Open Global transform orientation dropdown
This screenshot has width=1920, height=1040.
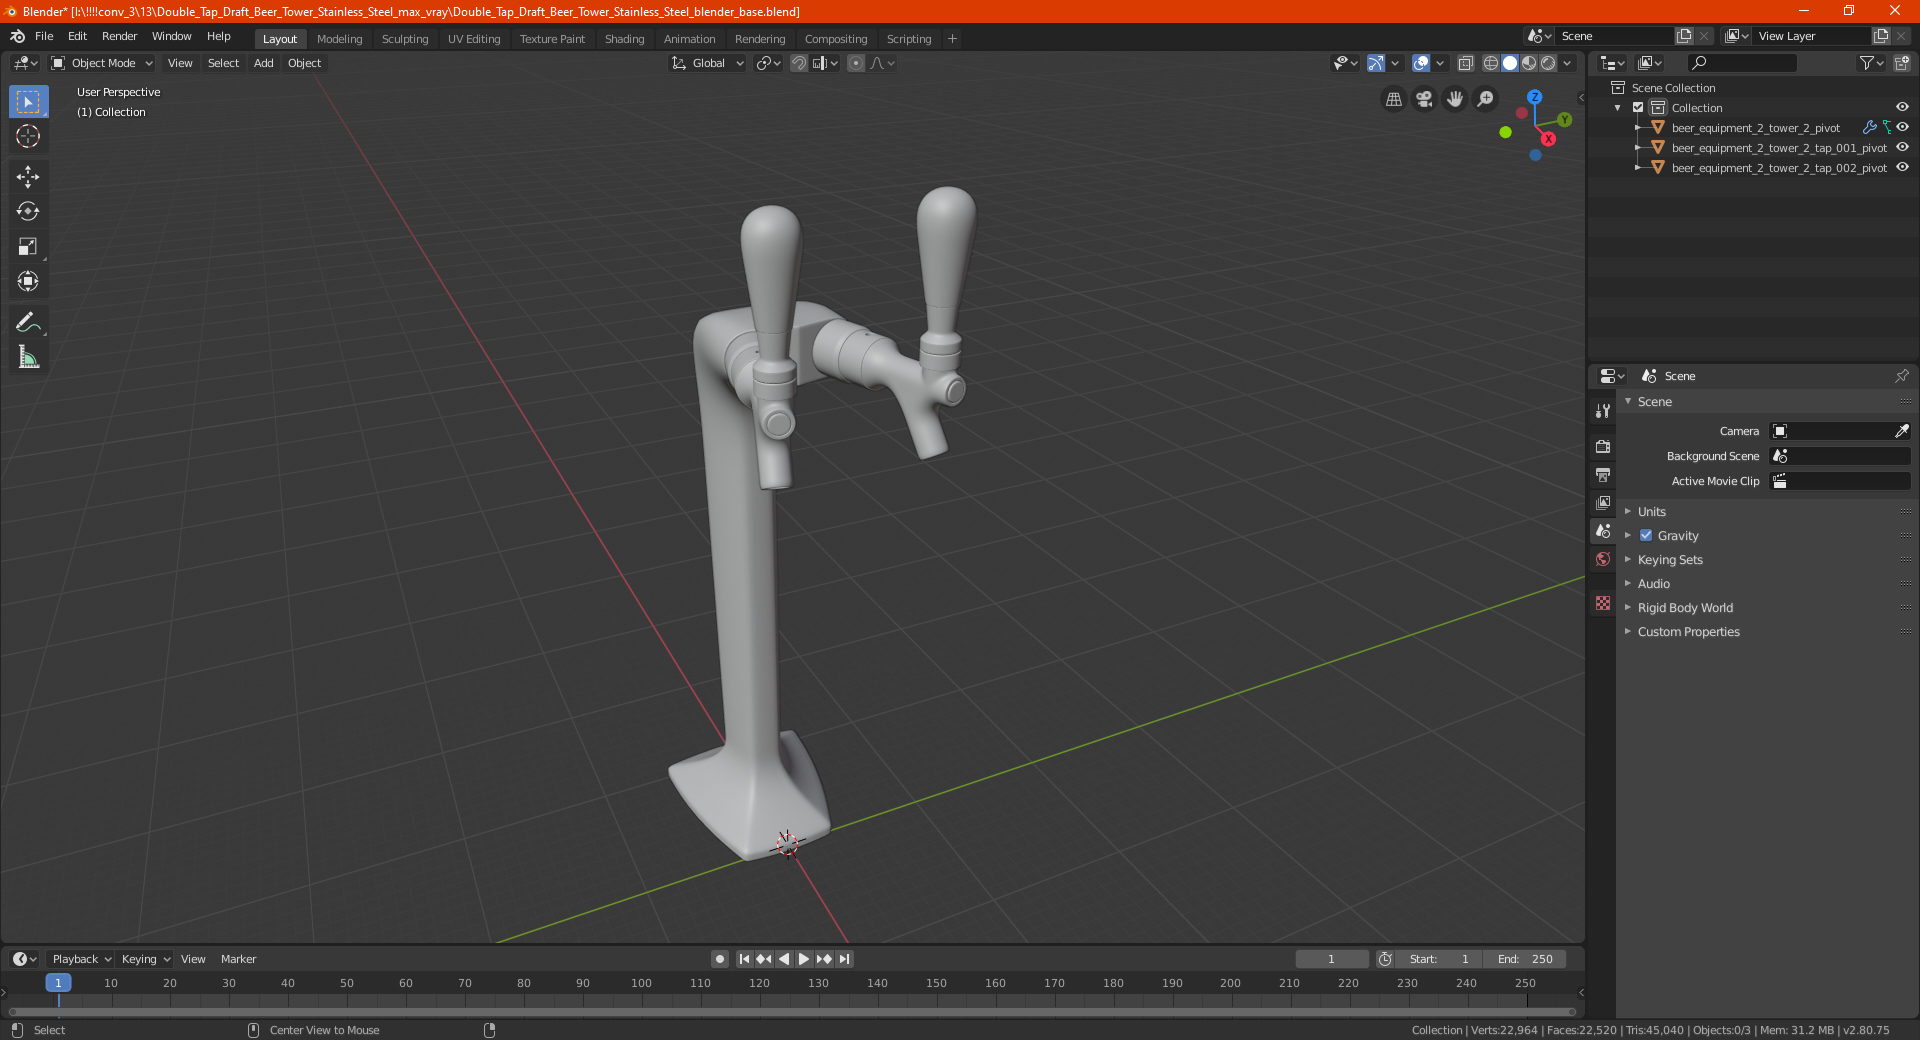tap(708, 63)
